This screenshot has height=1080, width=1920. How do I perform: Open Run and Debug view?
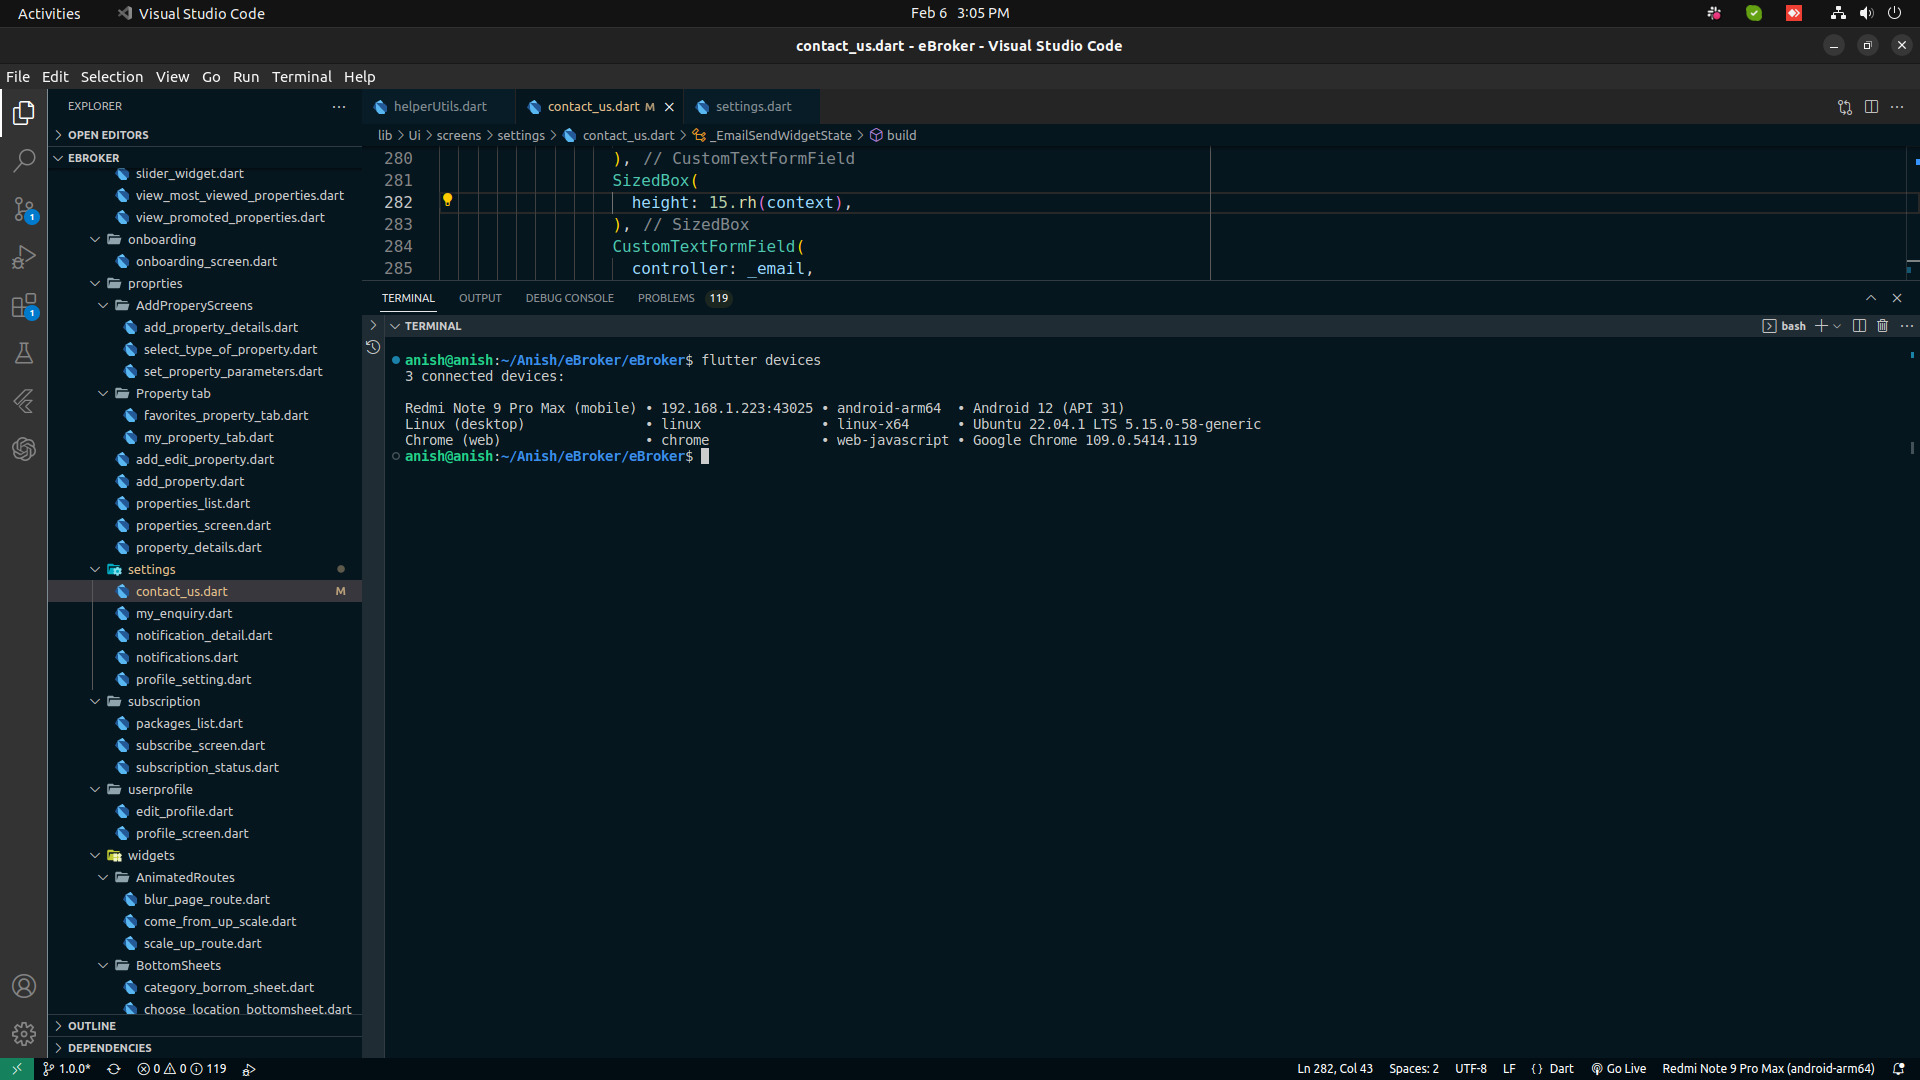point(24,257)
